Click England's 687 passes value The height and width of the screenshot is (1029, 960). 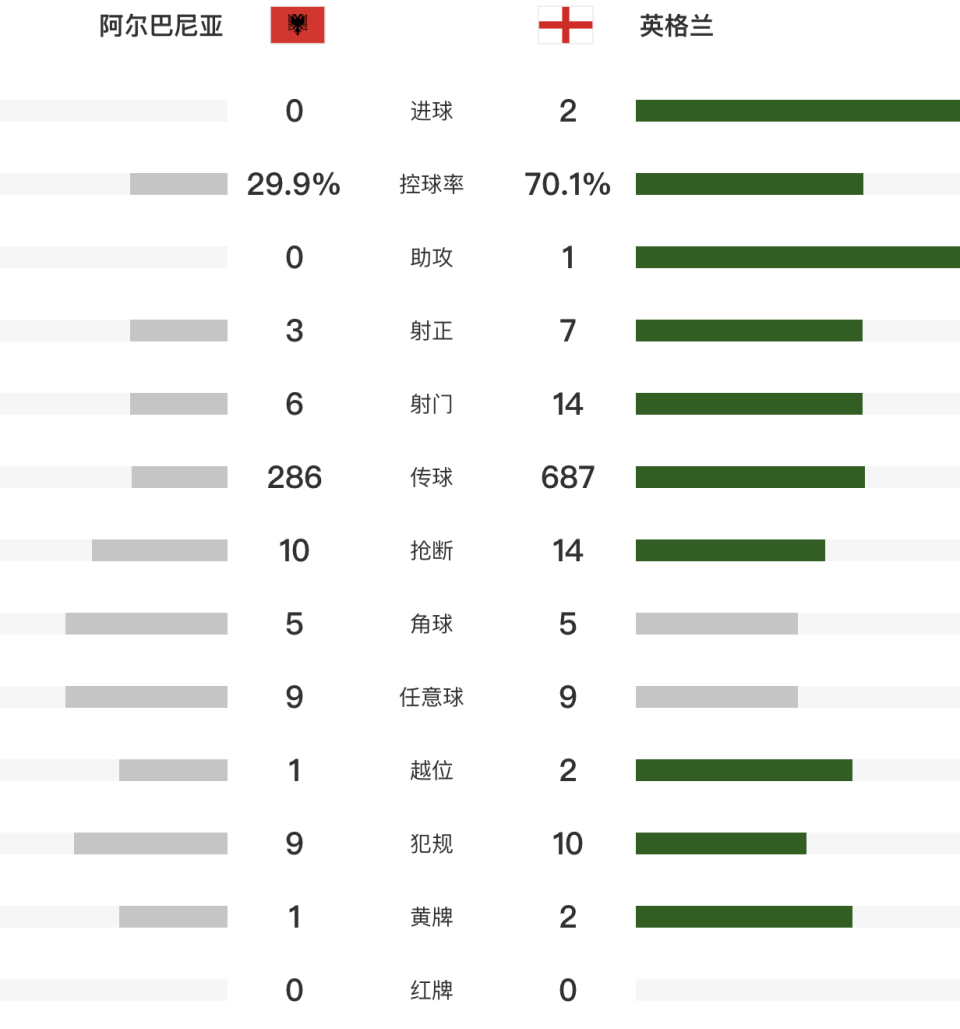coord(567,477)
